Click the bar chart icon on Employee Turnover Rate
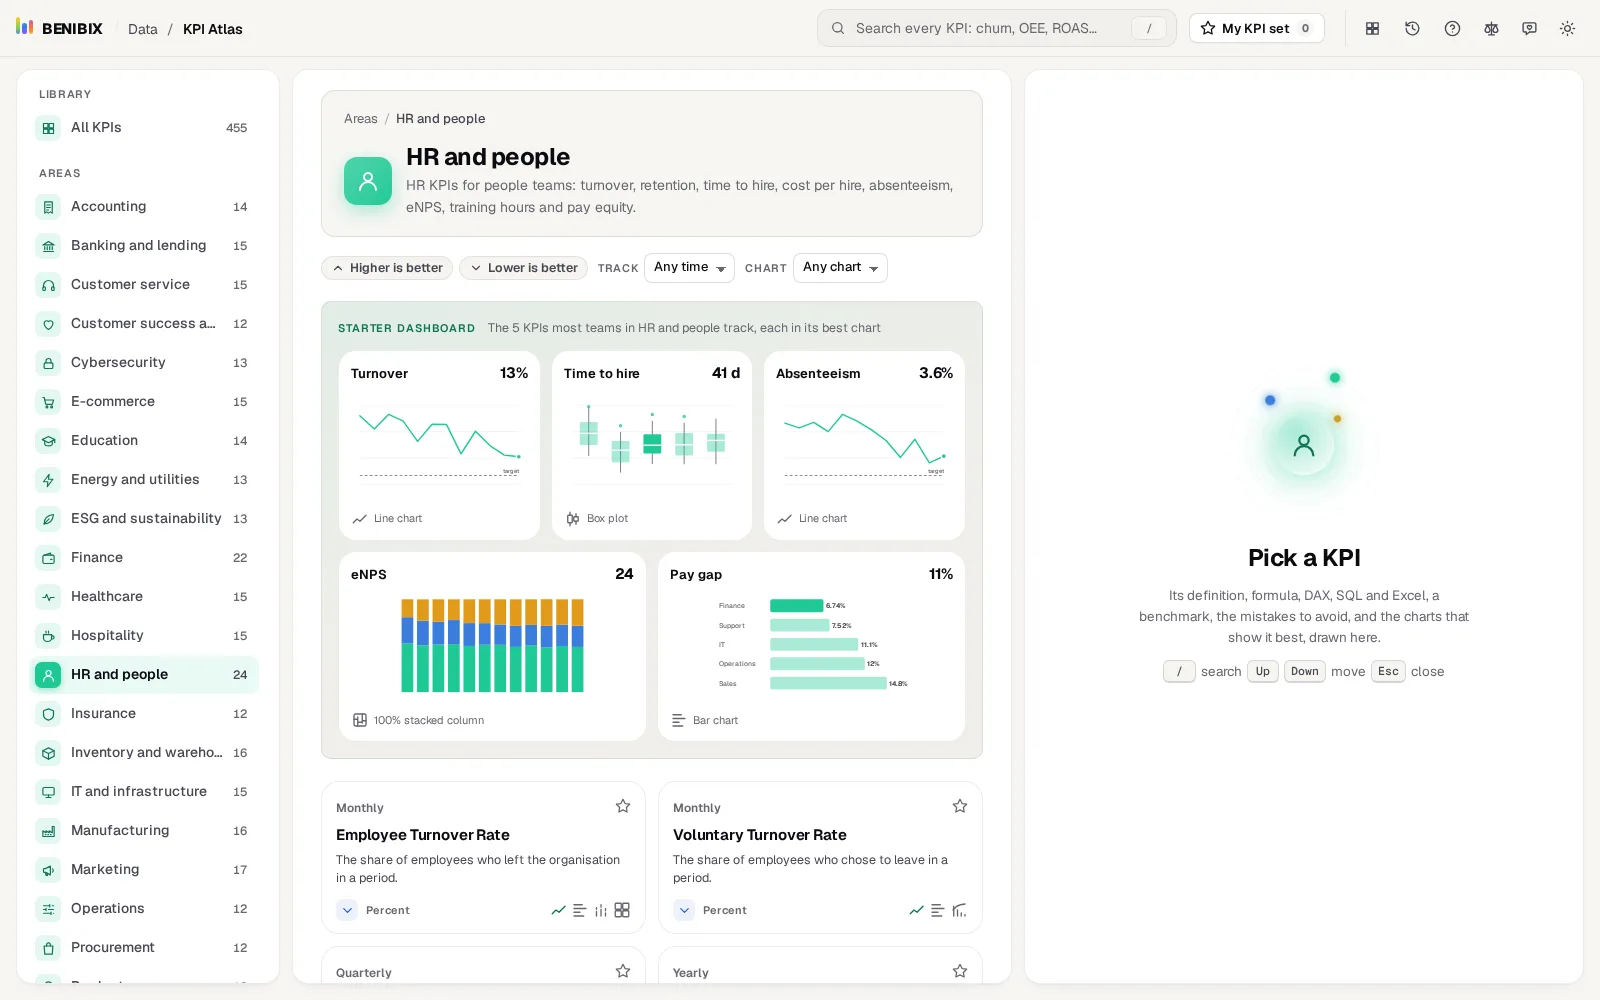This screenshot has height=1000, width=1600. coord(579,910)
